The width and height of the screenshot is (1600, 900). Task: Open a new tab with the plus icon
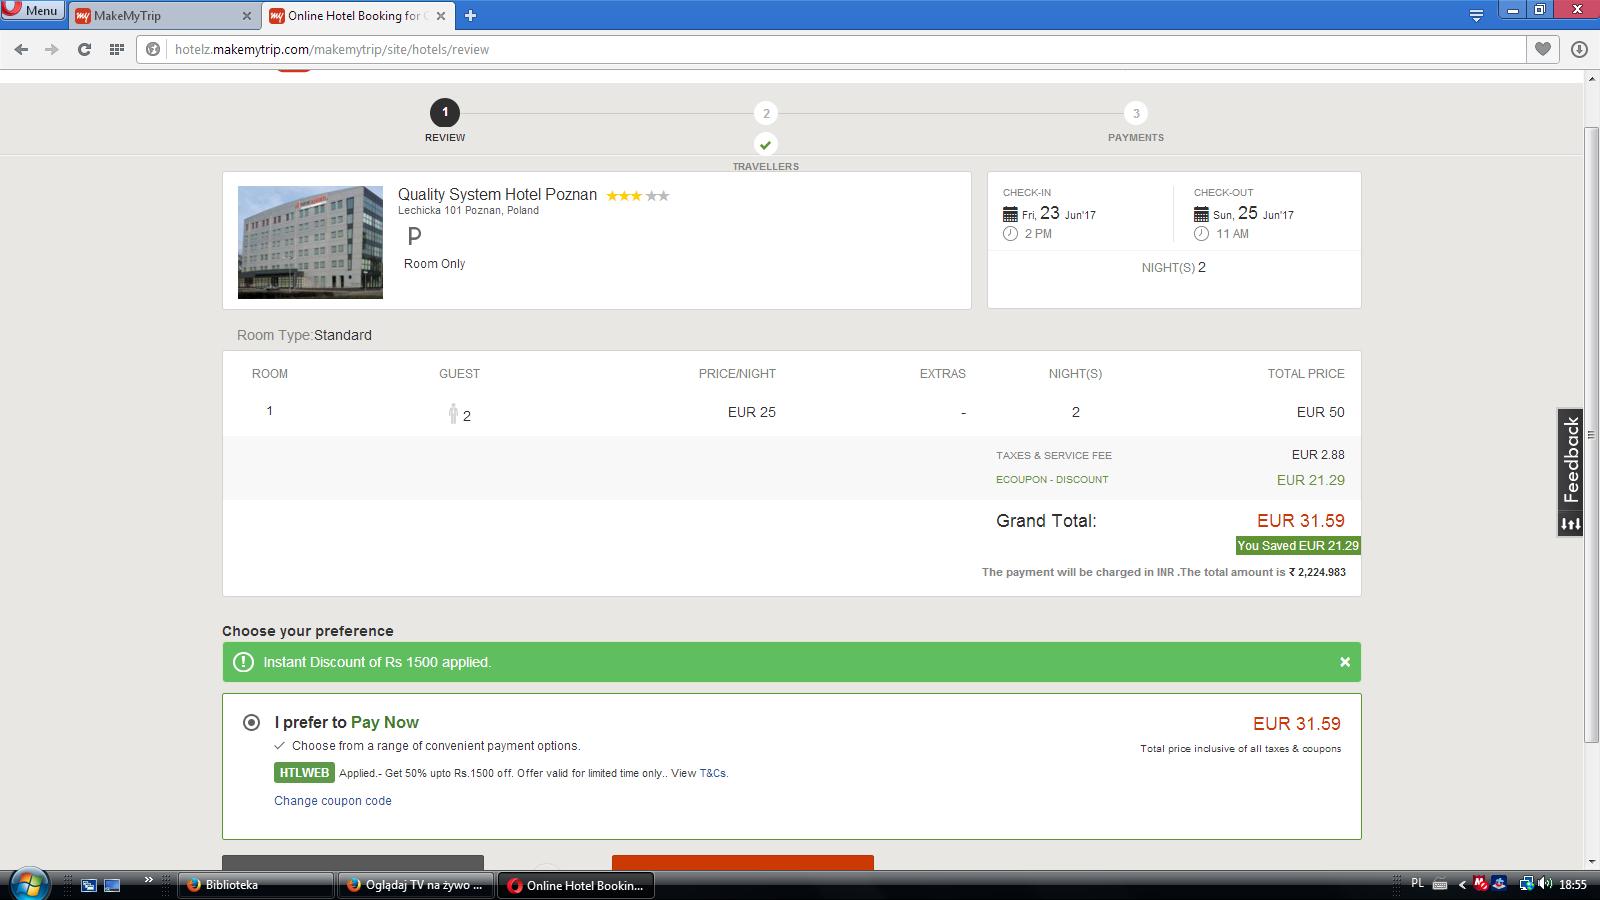pyautogui.click(x=470, y=15)
